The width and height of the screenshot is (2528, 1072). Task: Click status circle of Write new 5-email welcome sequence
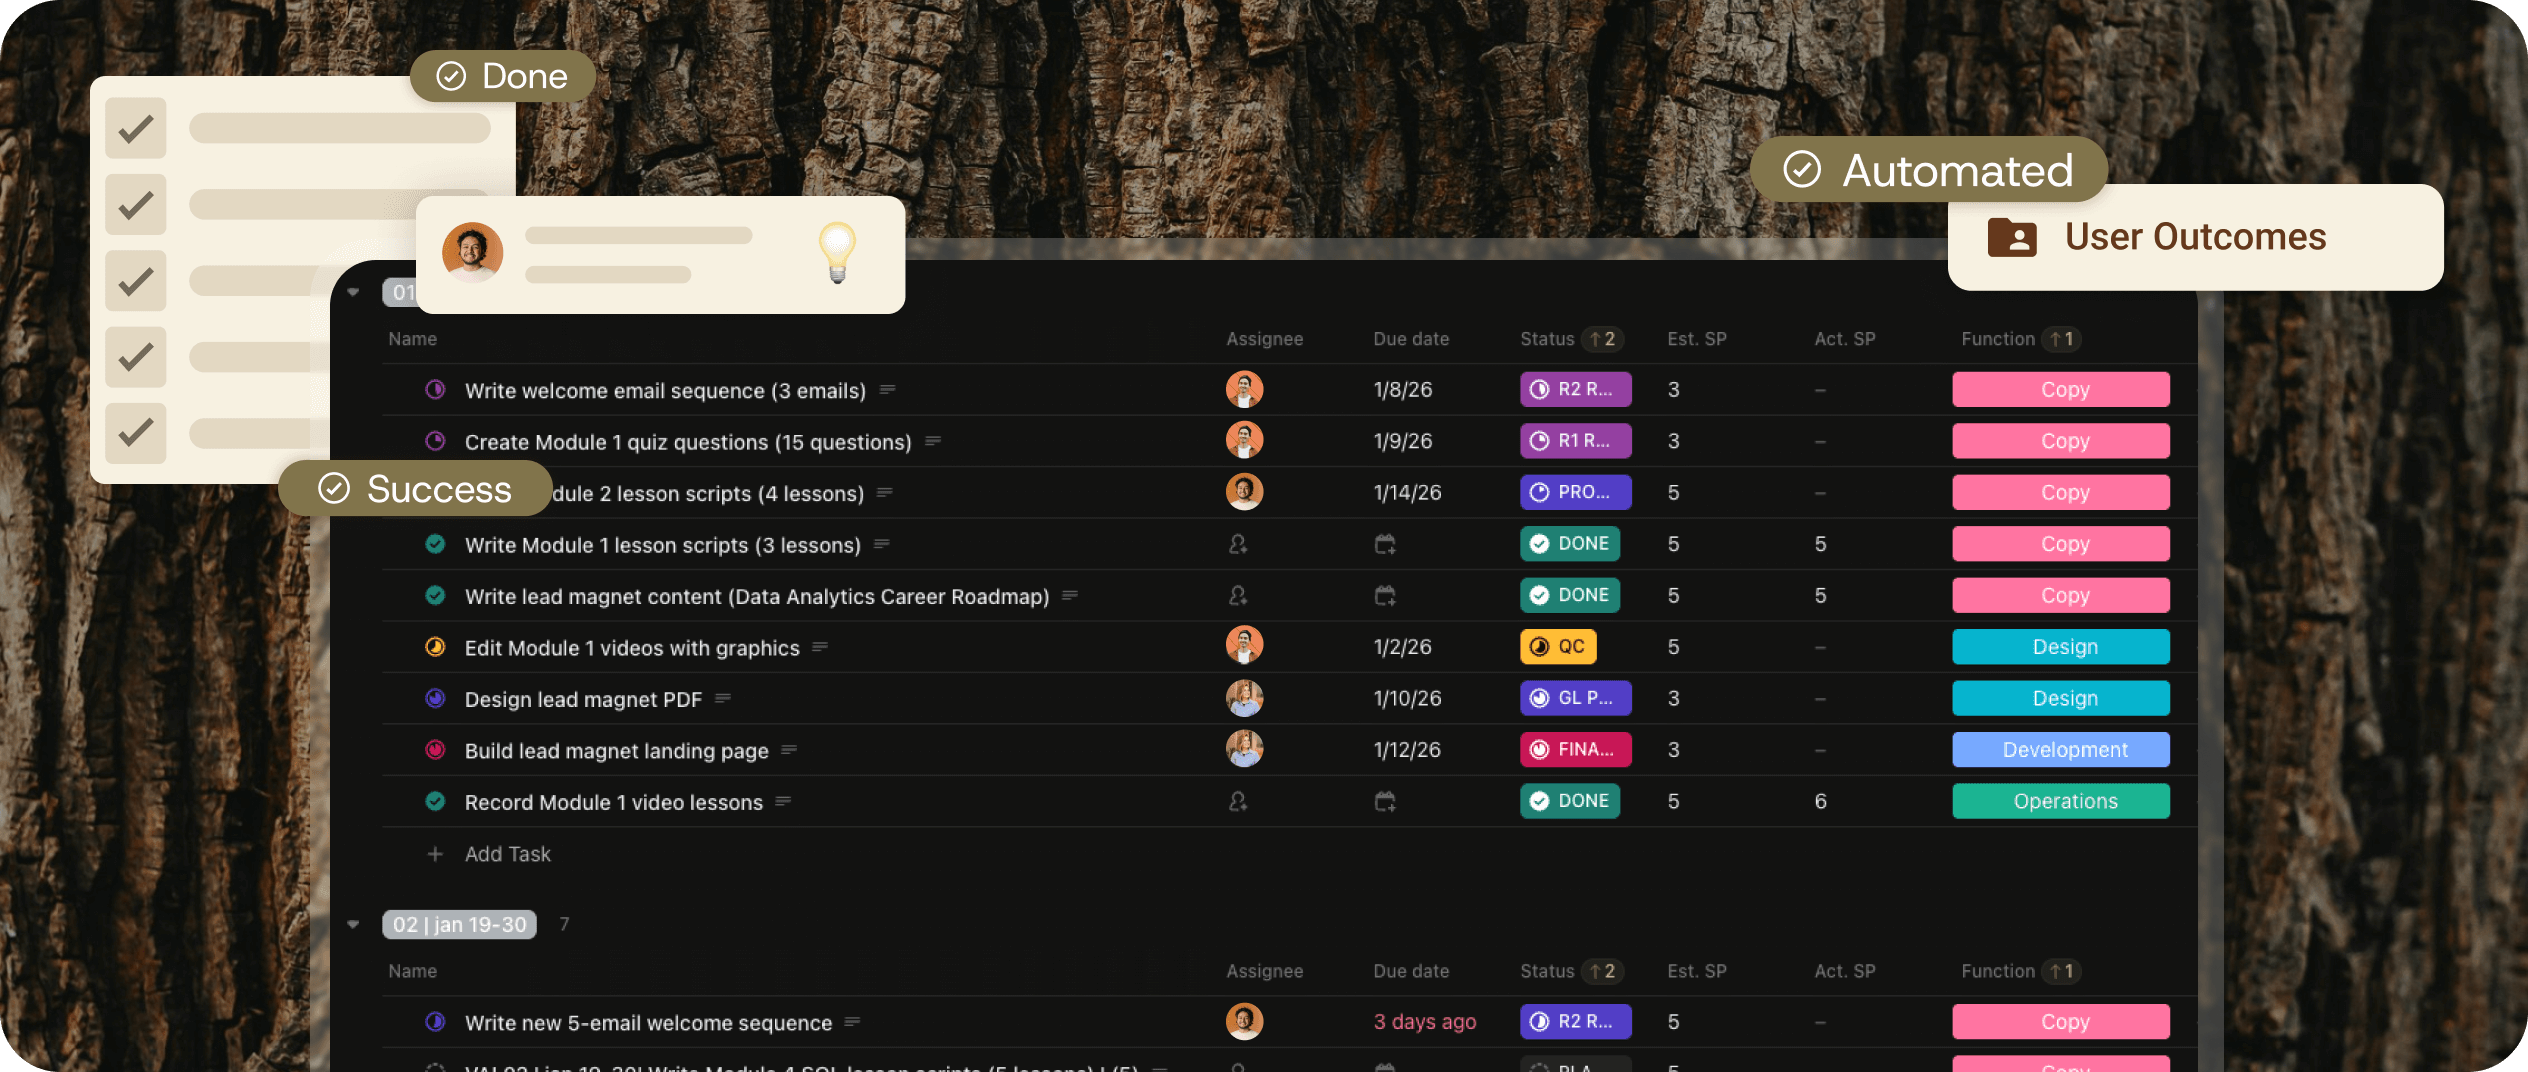tap(435, 1022)
